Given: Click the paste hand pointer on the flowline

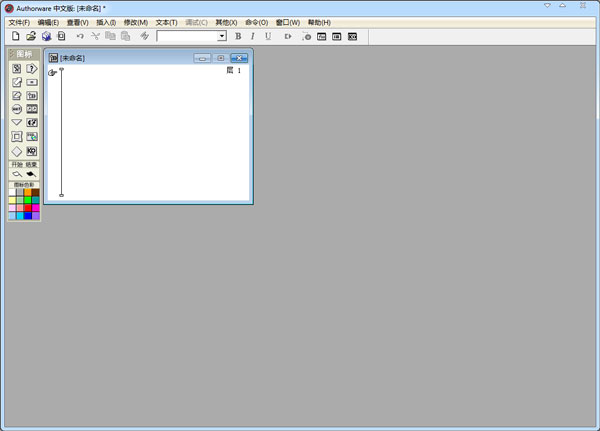Looking at the screenshot, I should click(x=52, y=72).
